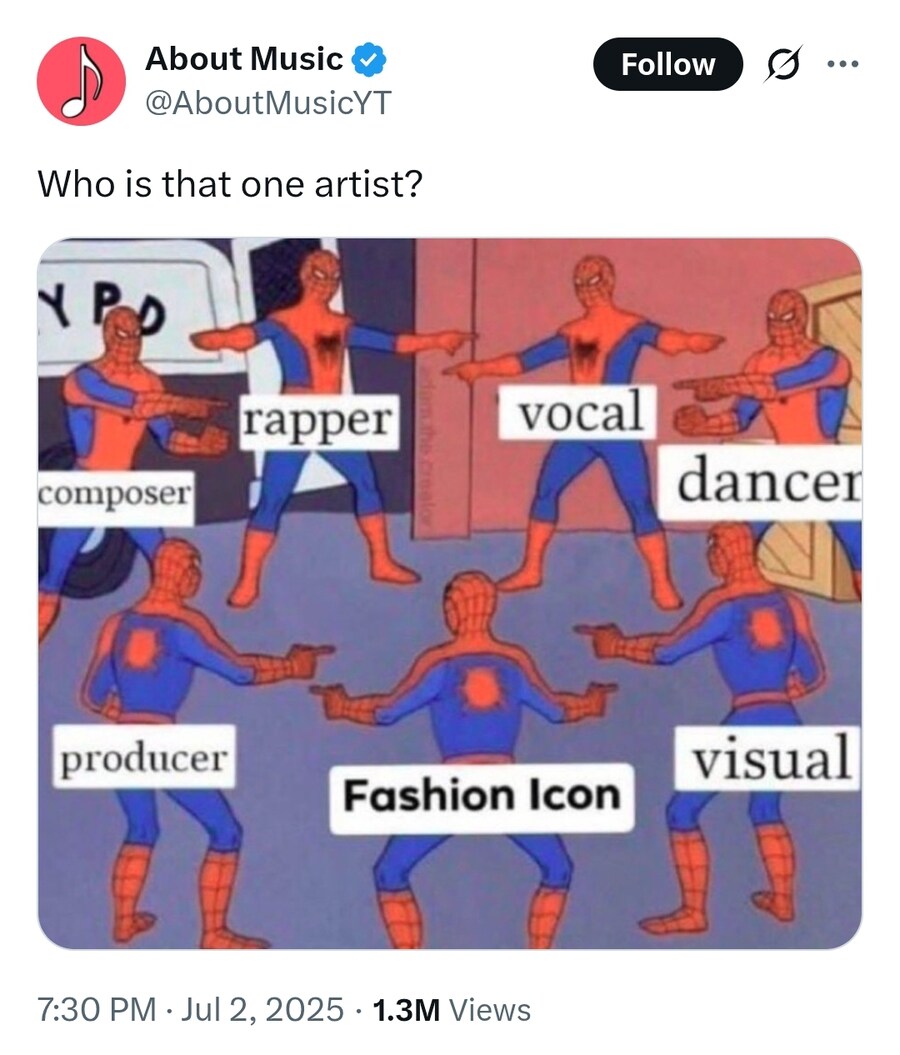Click the "composer" label in the meme

point(116,497)
